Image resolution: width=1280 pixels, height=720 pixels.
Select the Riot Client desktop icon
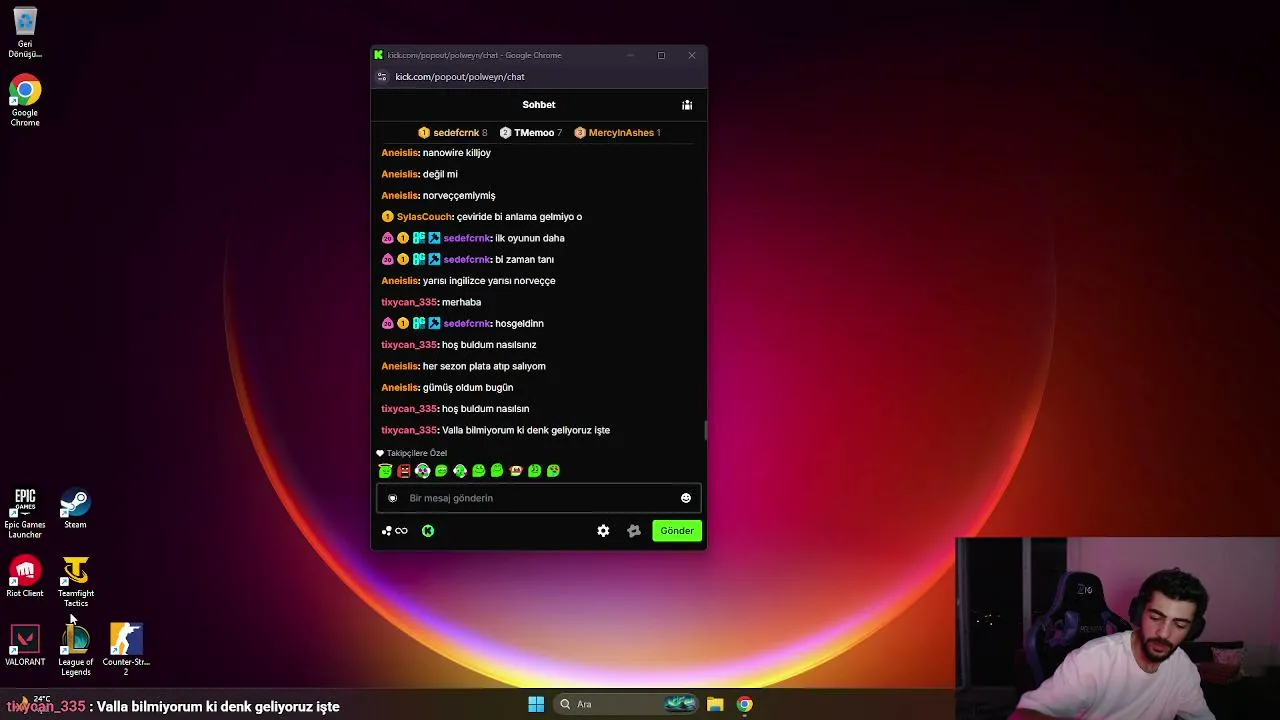(x=25, y=577)
